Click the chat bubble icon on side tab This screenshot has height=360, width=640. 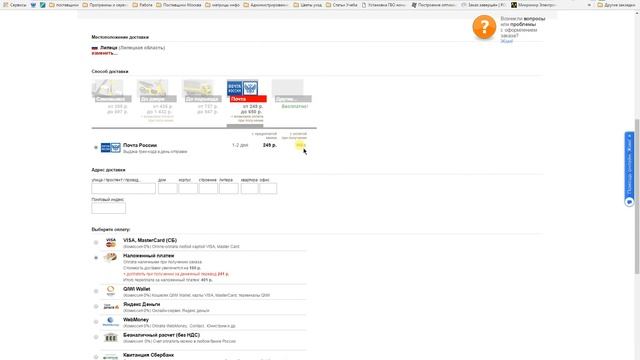629,202
